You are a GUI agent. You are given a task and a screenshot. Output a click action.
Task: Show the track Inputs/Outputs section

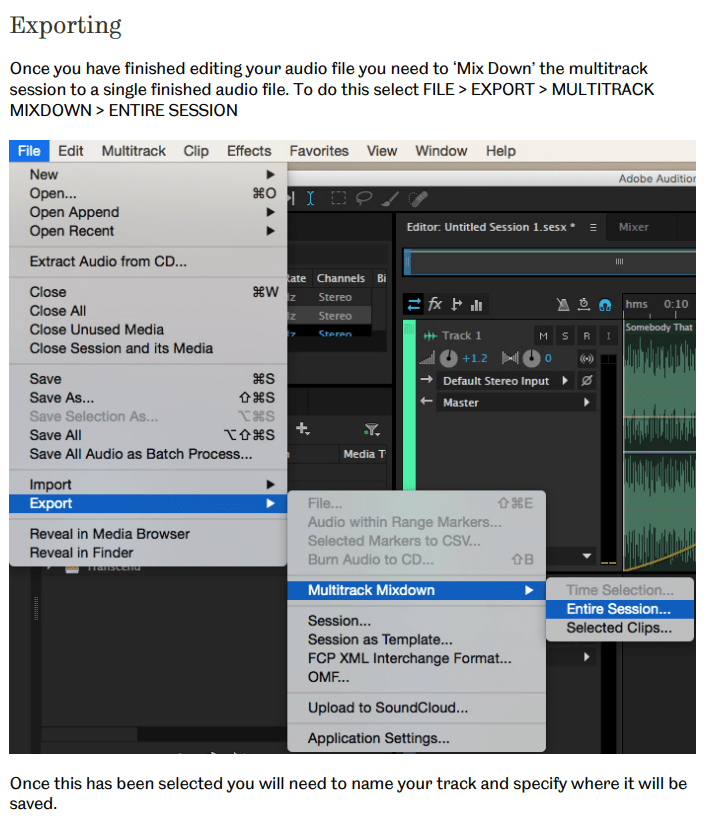(413, 304)
